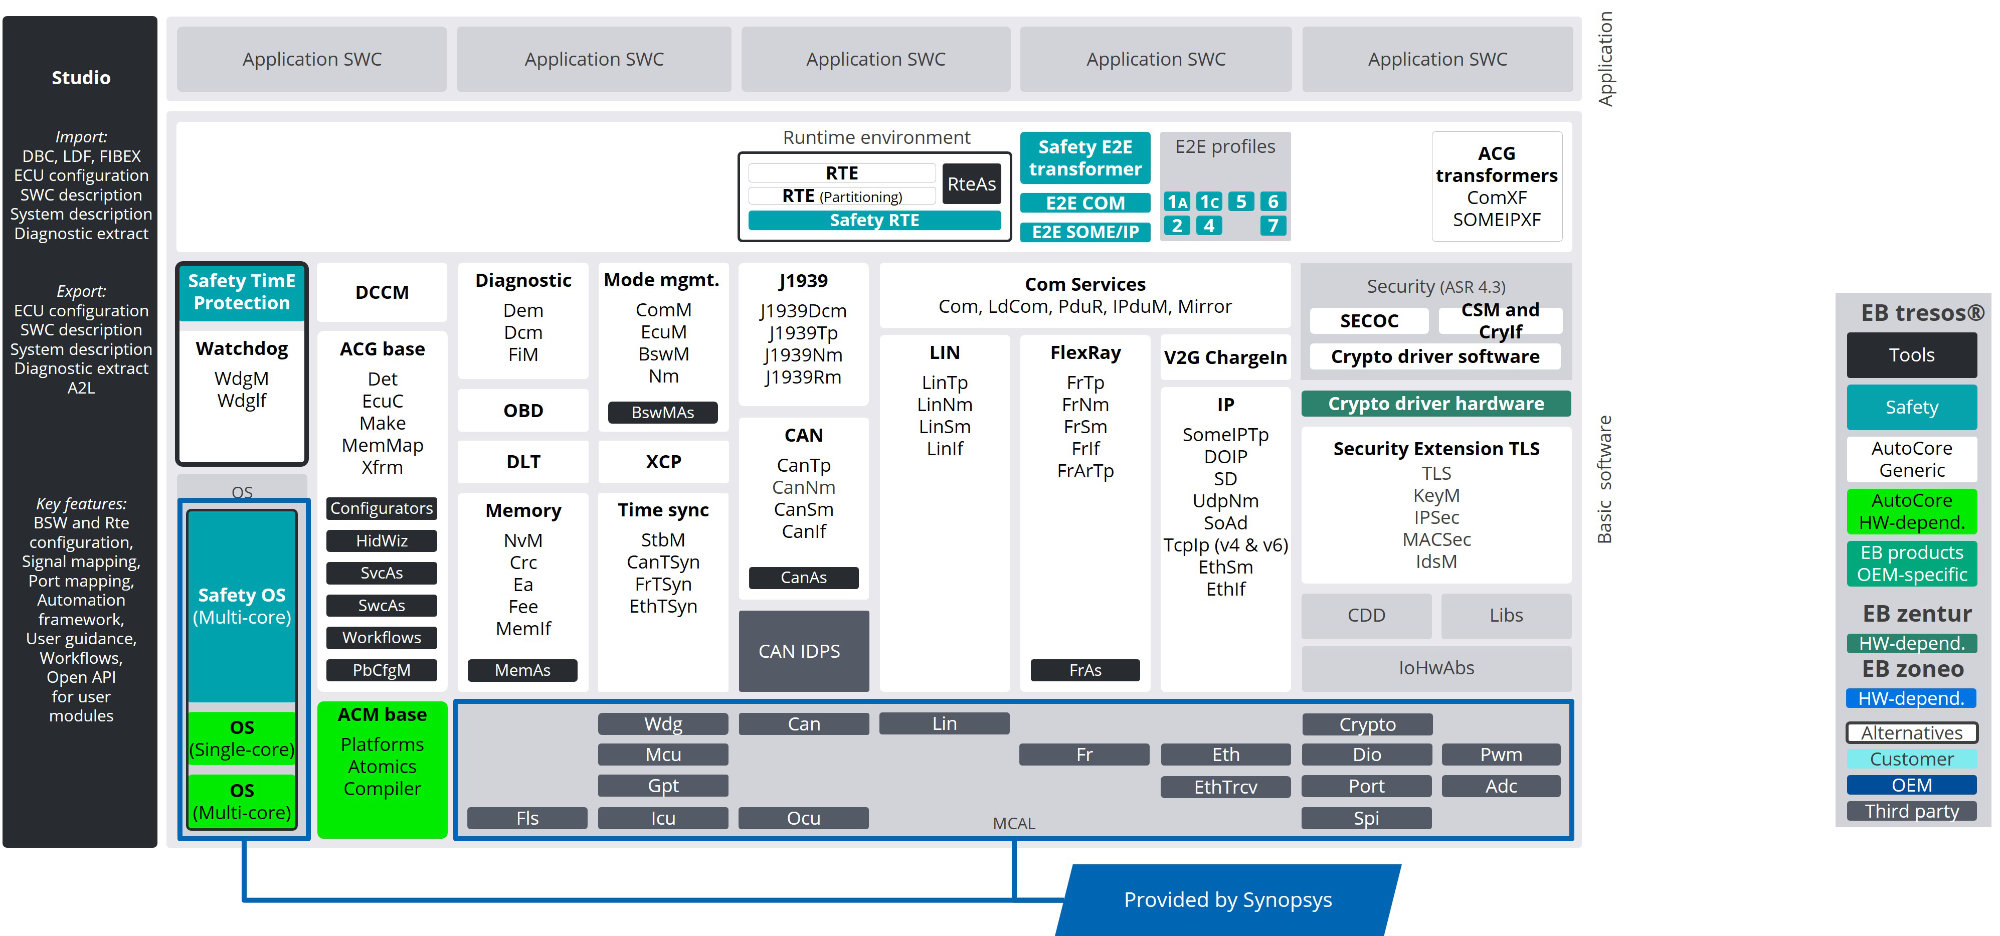Screen dimensions: 2000x936
Task: Click the Provided by Synopsys banner
Action: point(1228,900)
